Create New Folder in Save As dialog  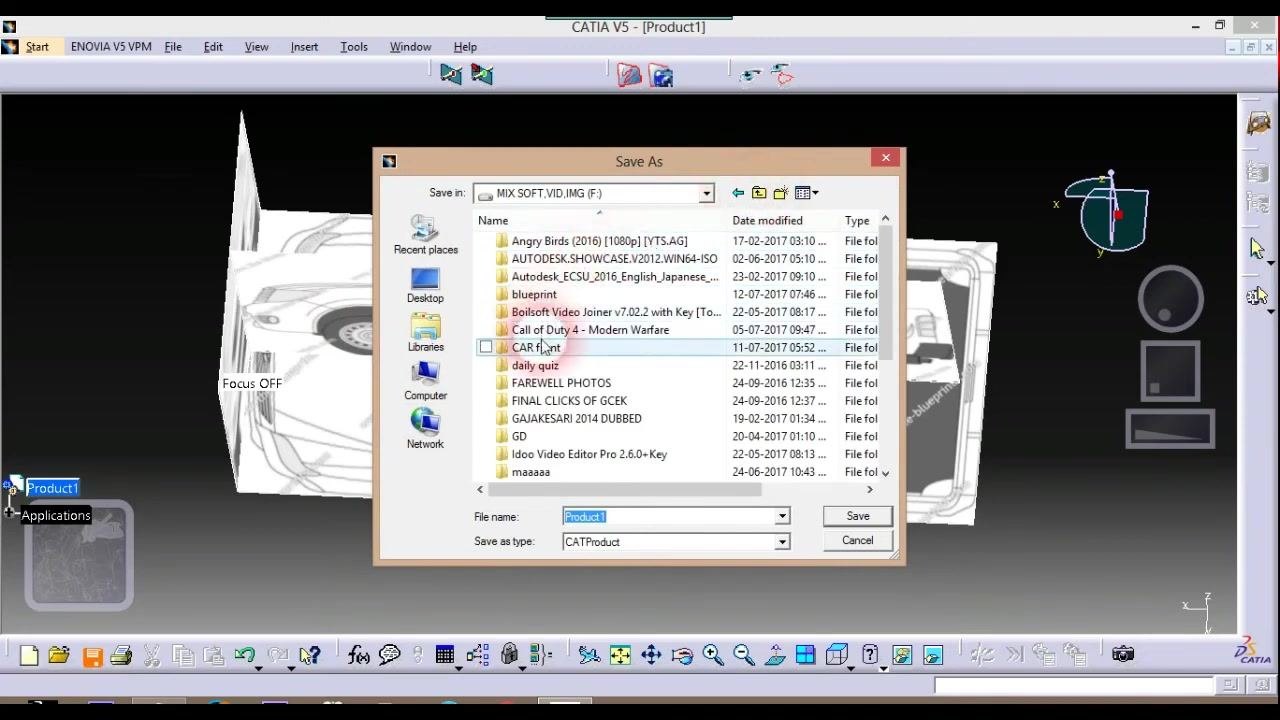click(780, 193)
